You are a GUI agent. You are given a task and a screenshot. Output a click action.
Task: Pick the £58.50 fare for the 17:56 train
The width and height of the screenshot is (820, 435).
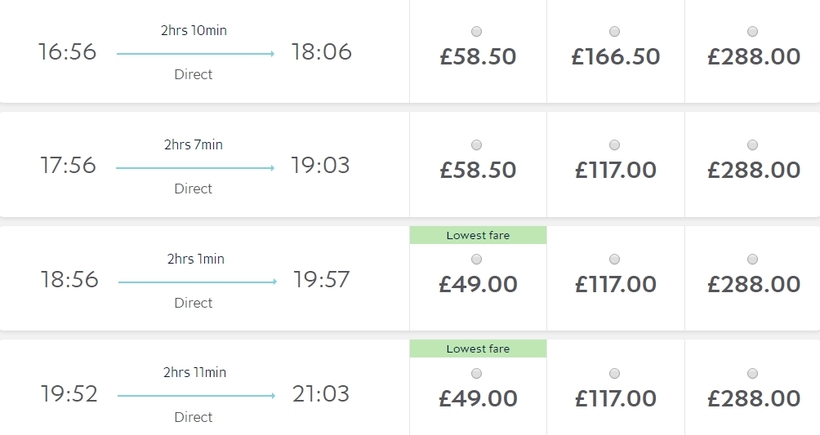[476, 145]
